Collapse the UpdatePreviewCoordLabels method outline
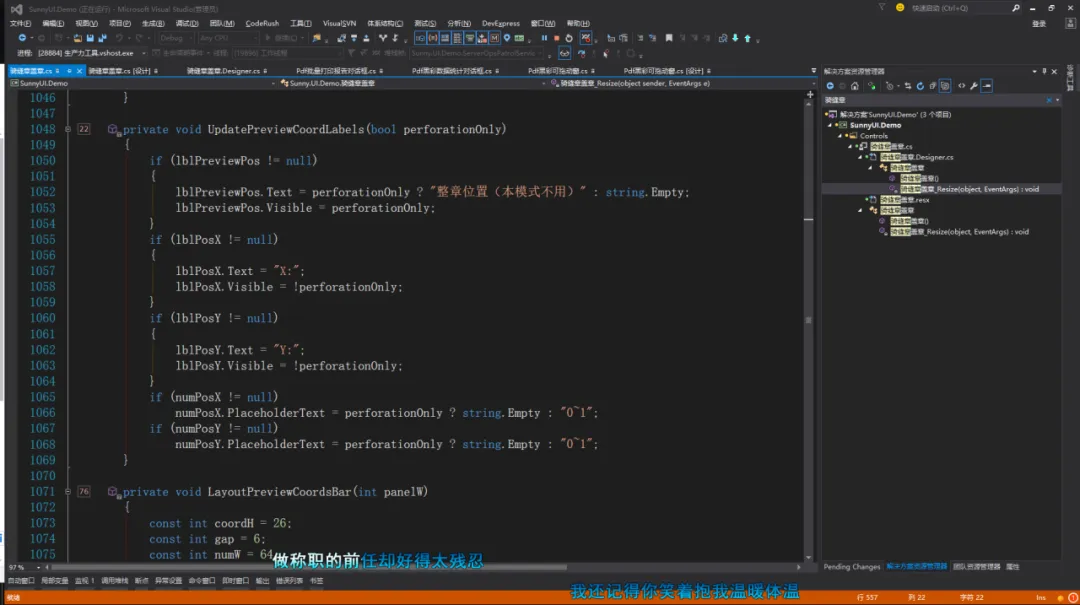 68,129
